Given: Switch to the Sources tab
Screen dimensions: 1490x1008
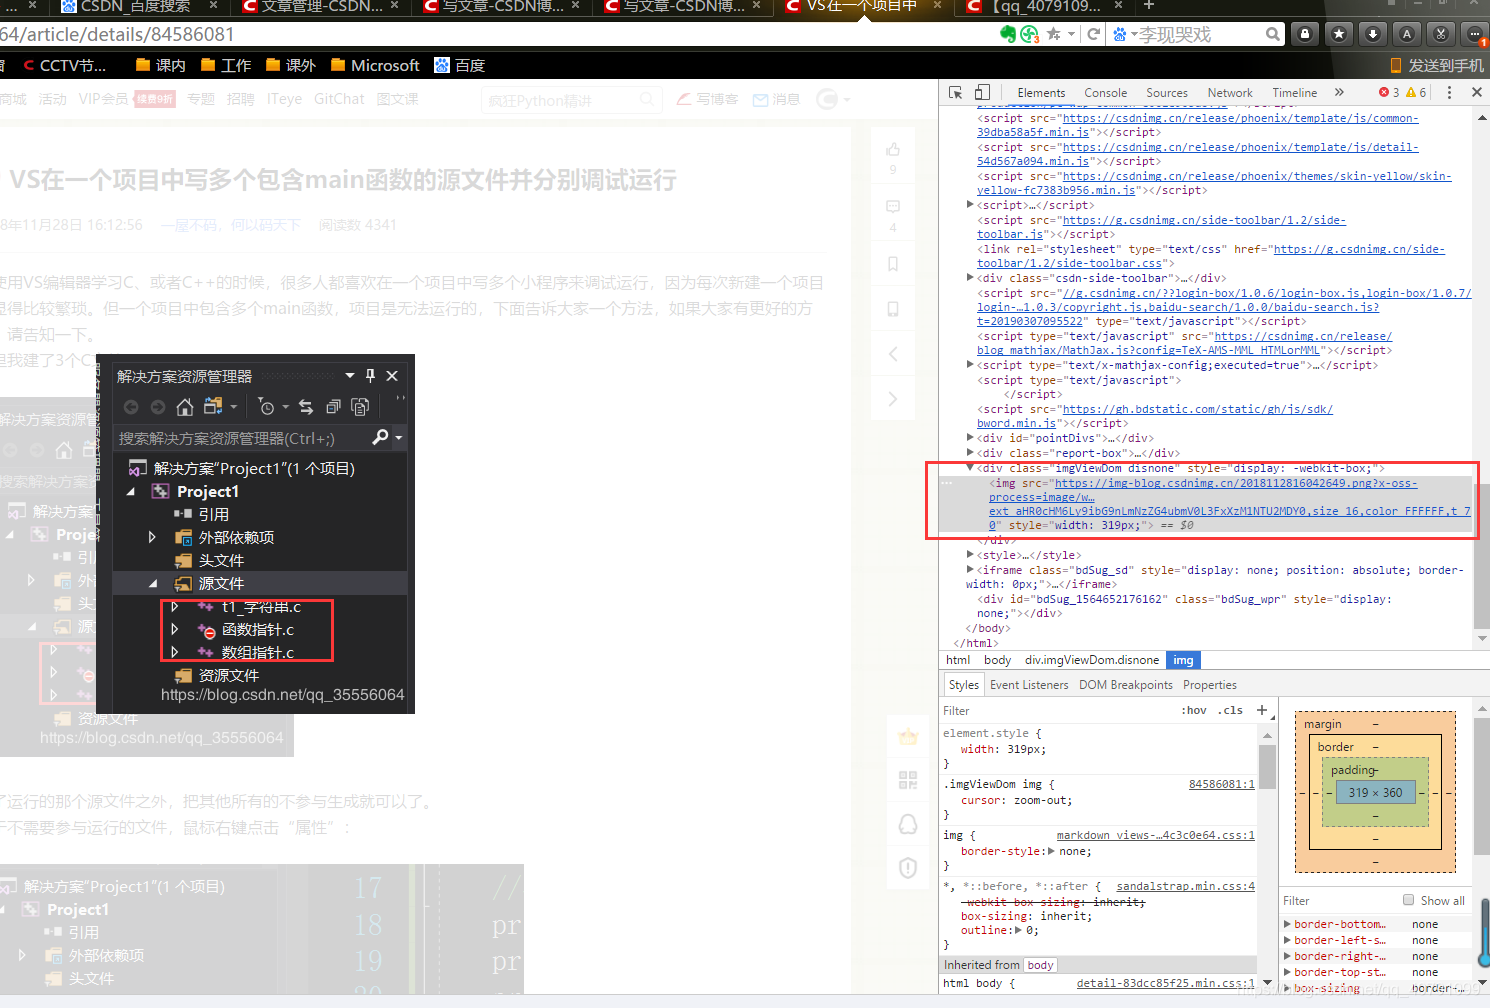Looking at the screenshot, I should (1167, 93).
